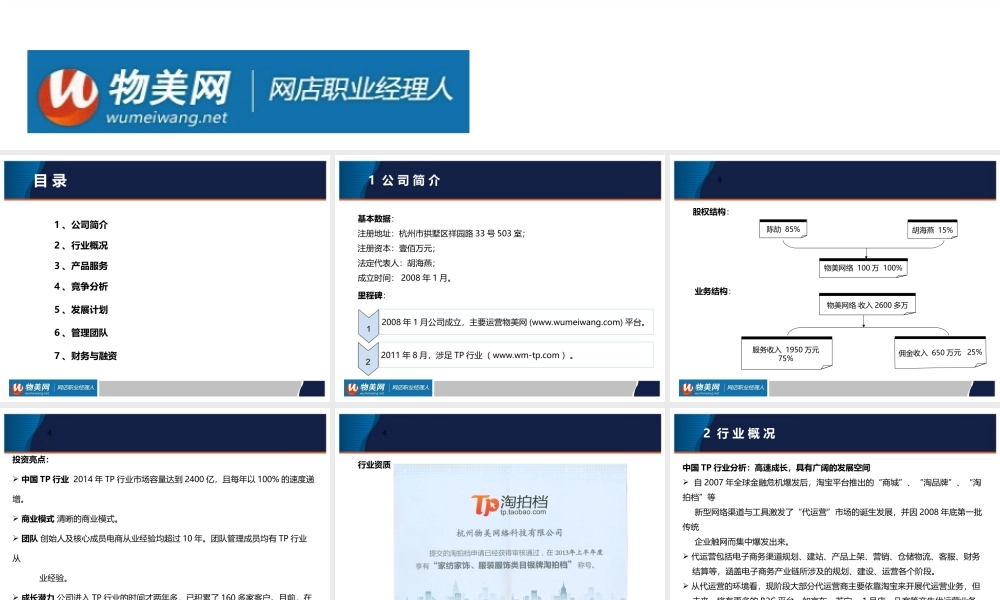Click the 行业资质 label
The width and height of the screenshot is (1000, 600).
[x=374, y=465]
